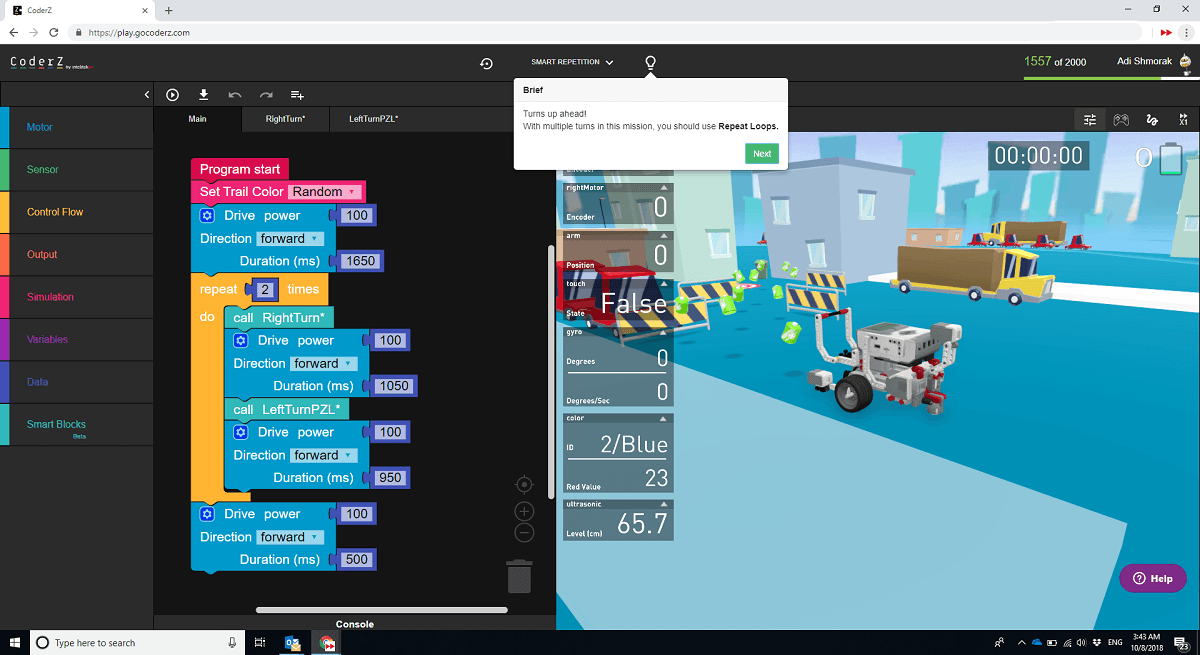Screen dimensions: 1200x655
Task: Click the download code icon
Action: tap(203, 94)
